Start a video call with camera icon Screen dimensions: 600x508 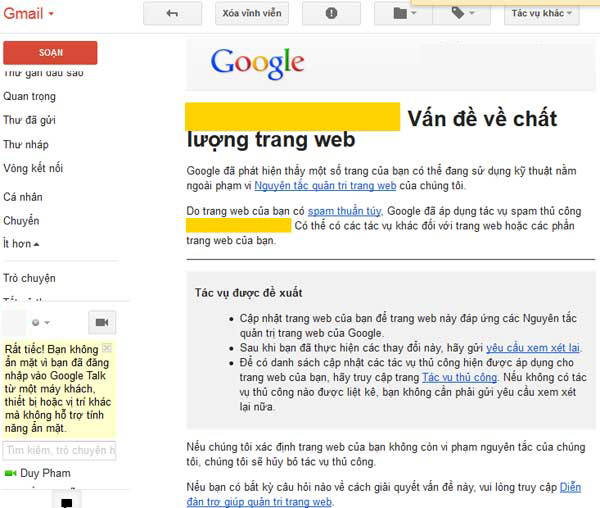pos(102,322)
